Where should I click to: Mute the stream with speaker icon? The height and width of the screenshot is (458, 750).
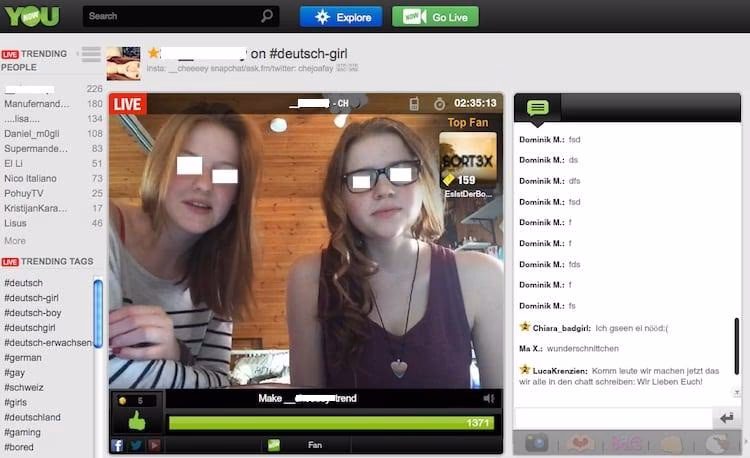[489, 398]
